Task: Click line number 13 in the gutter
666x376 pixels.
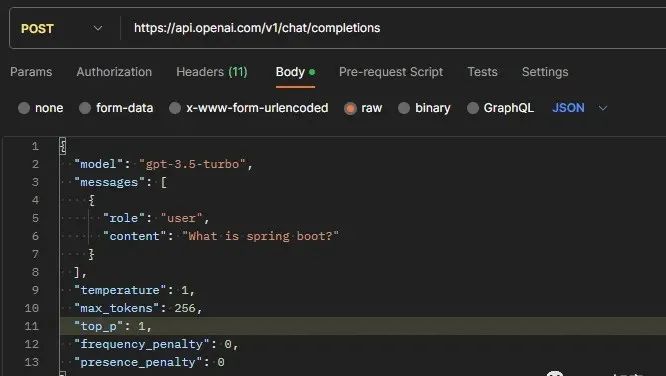Action: [31, 362]
